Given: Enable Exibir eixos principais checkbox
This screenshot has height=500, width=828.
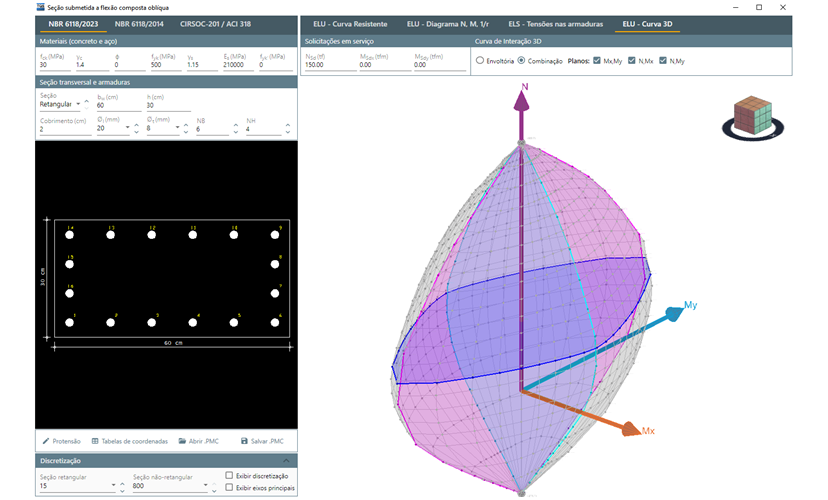Looking at the screenshot, I should [x=230, y=488].
